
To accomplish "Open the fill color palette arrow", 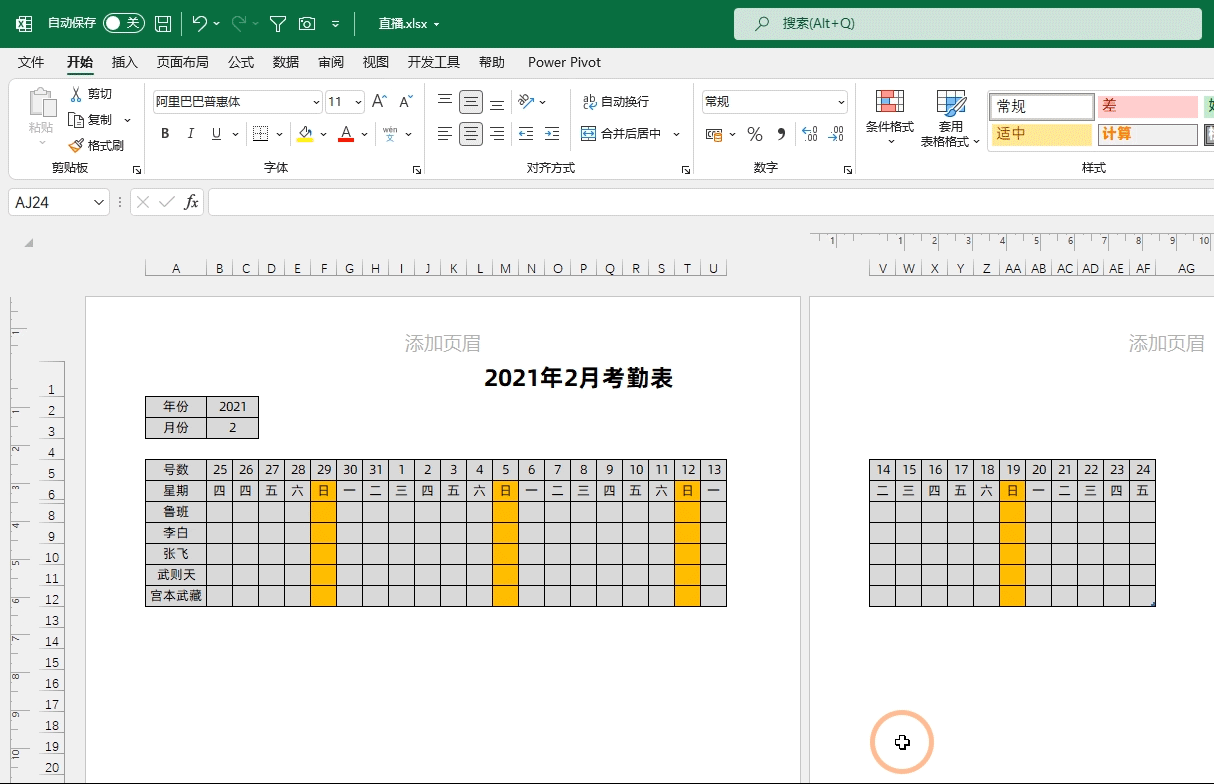I will tap(323, 134).
